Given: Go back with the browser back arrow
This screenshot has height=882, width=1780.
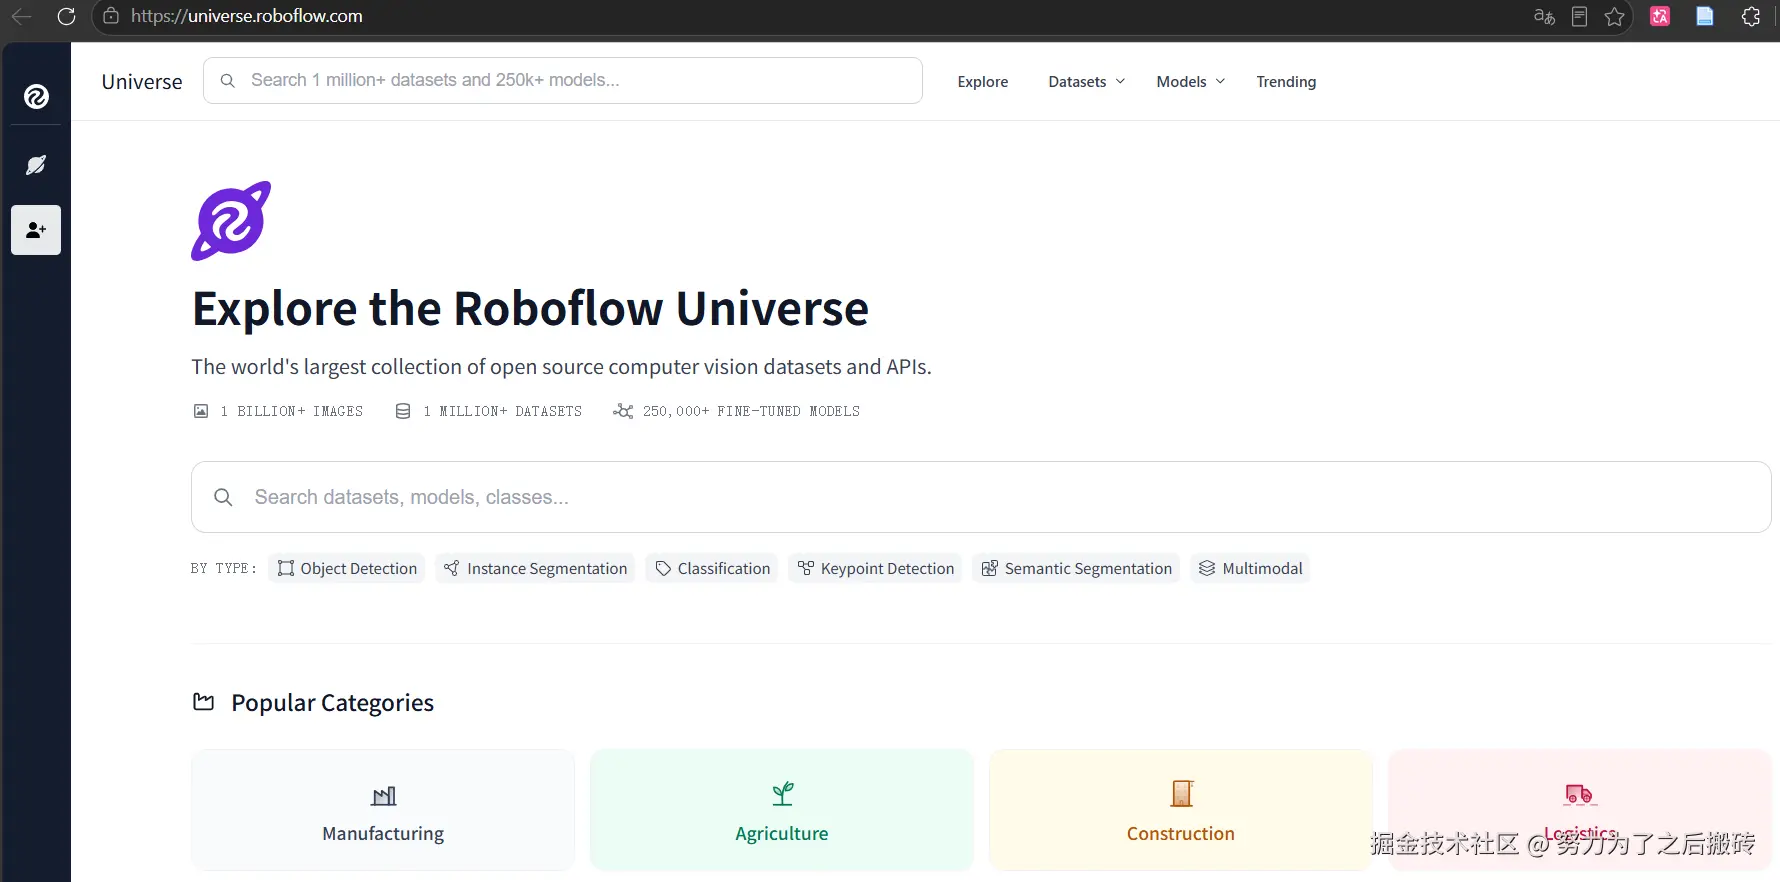Looking at the screenshot, I should coord(21,16).
